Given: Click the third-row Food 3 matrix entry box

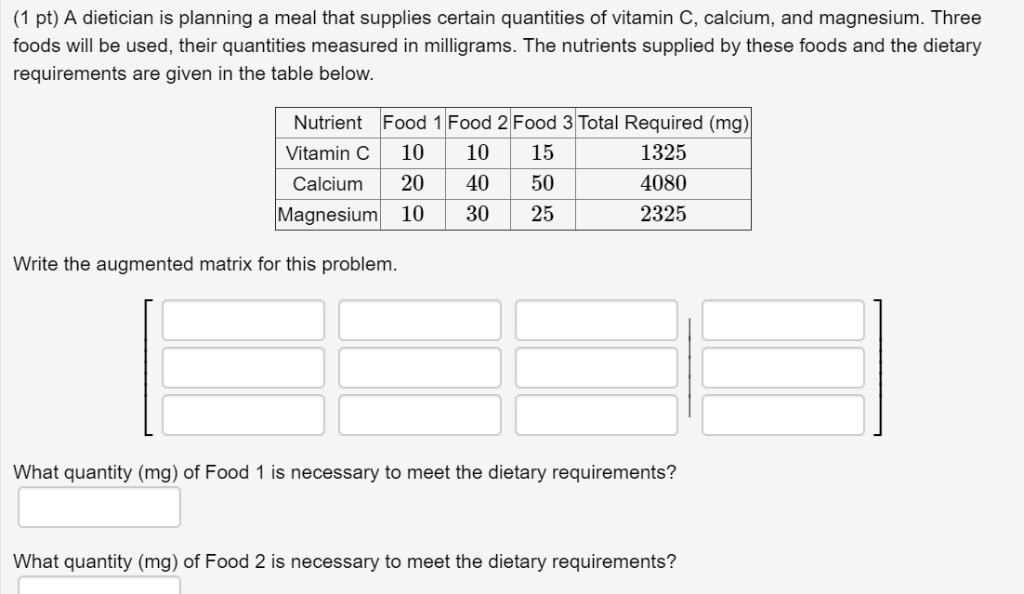Looking at the screenshot, I should (x=595, y=414).
